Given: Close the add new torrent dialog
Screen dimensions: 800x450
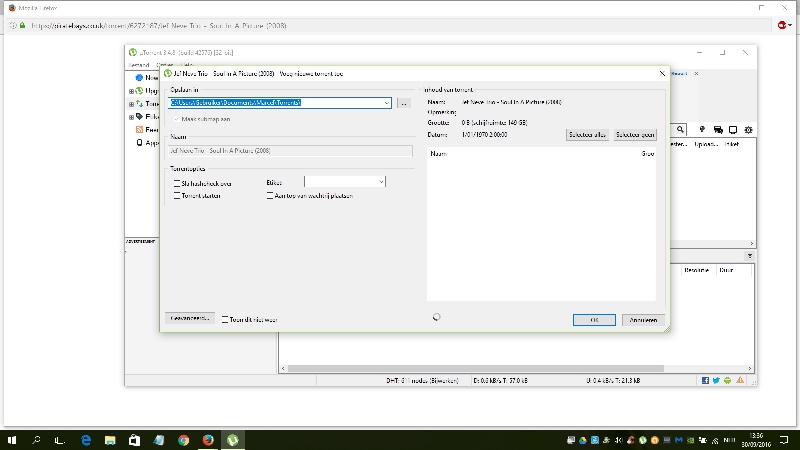Looking at the screenshot, I should 662,73.
